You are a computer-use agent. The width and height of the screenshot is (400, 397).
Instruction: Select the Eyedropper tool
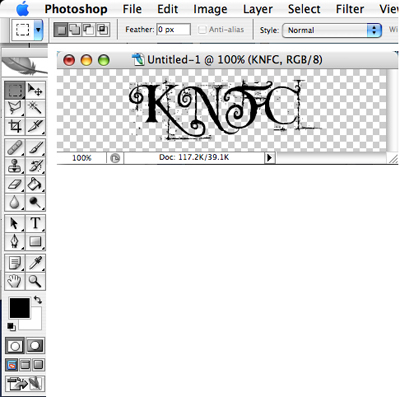click(35, 263)
